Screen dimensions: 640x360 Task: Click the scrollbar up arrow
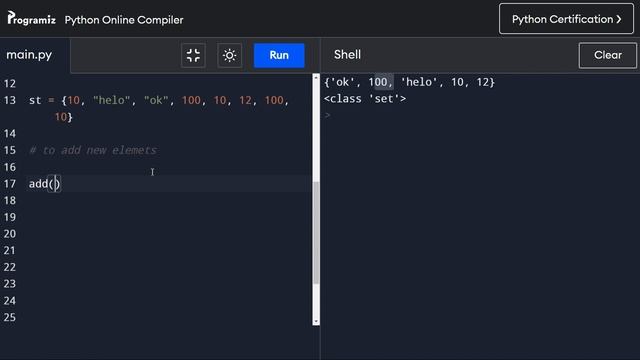pyautogui.click(x=316, y=78)
